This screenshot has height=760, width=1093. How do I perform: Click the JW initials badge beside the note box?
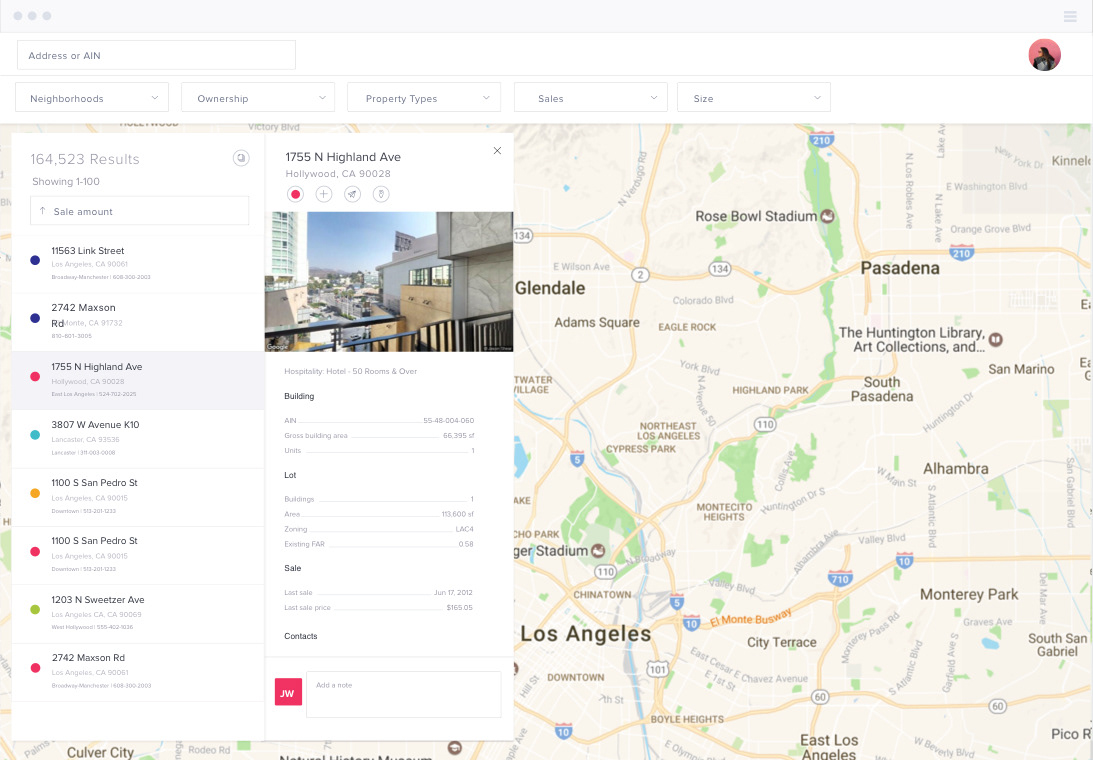pyautogui.click(x=288, y=692)
